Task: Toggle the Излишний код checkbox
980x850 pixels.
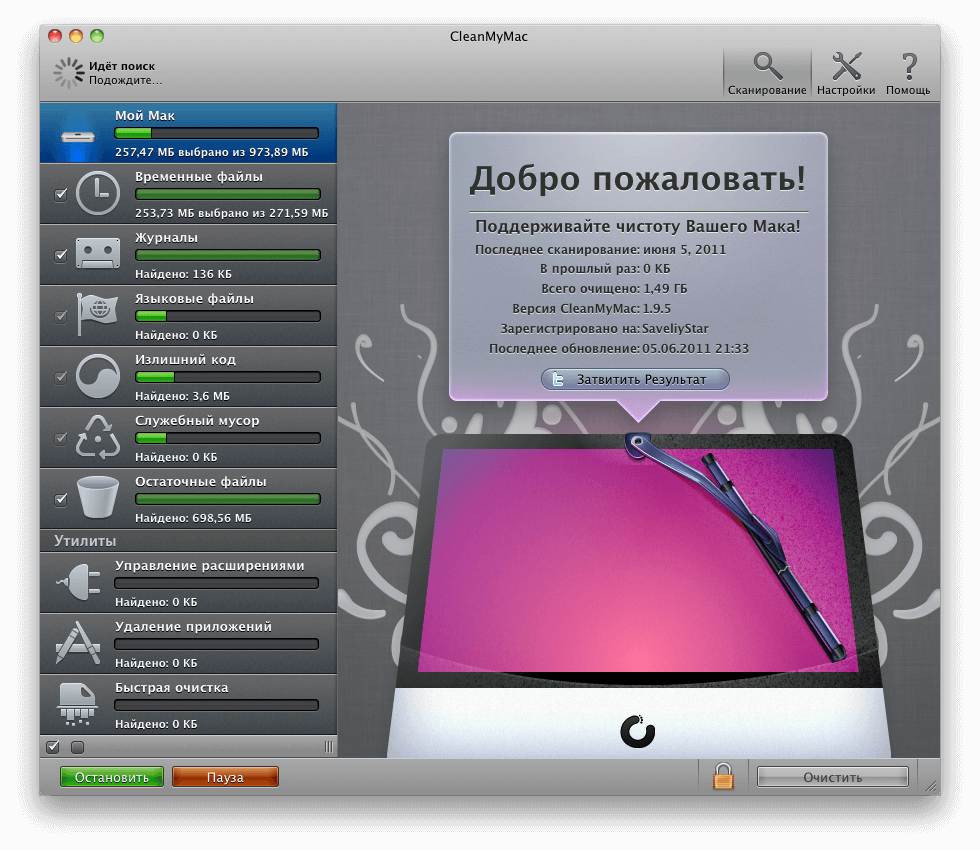Action: pos(61,378)
